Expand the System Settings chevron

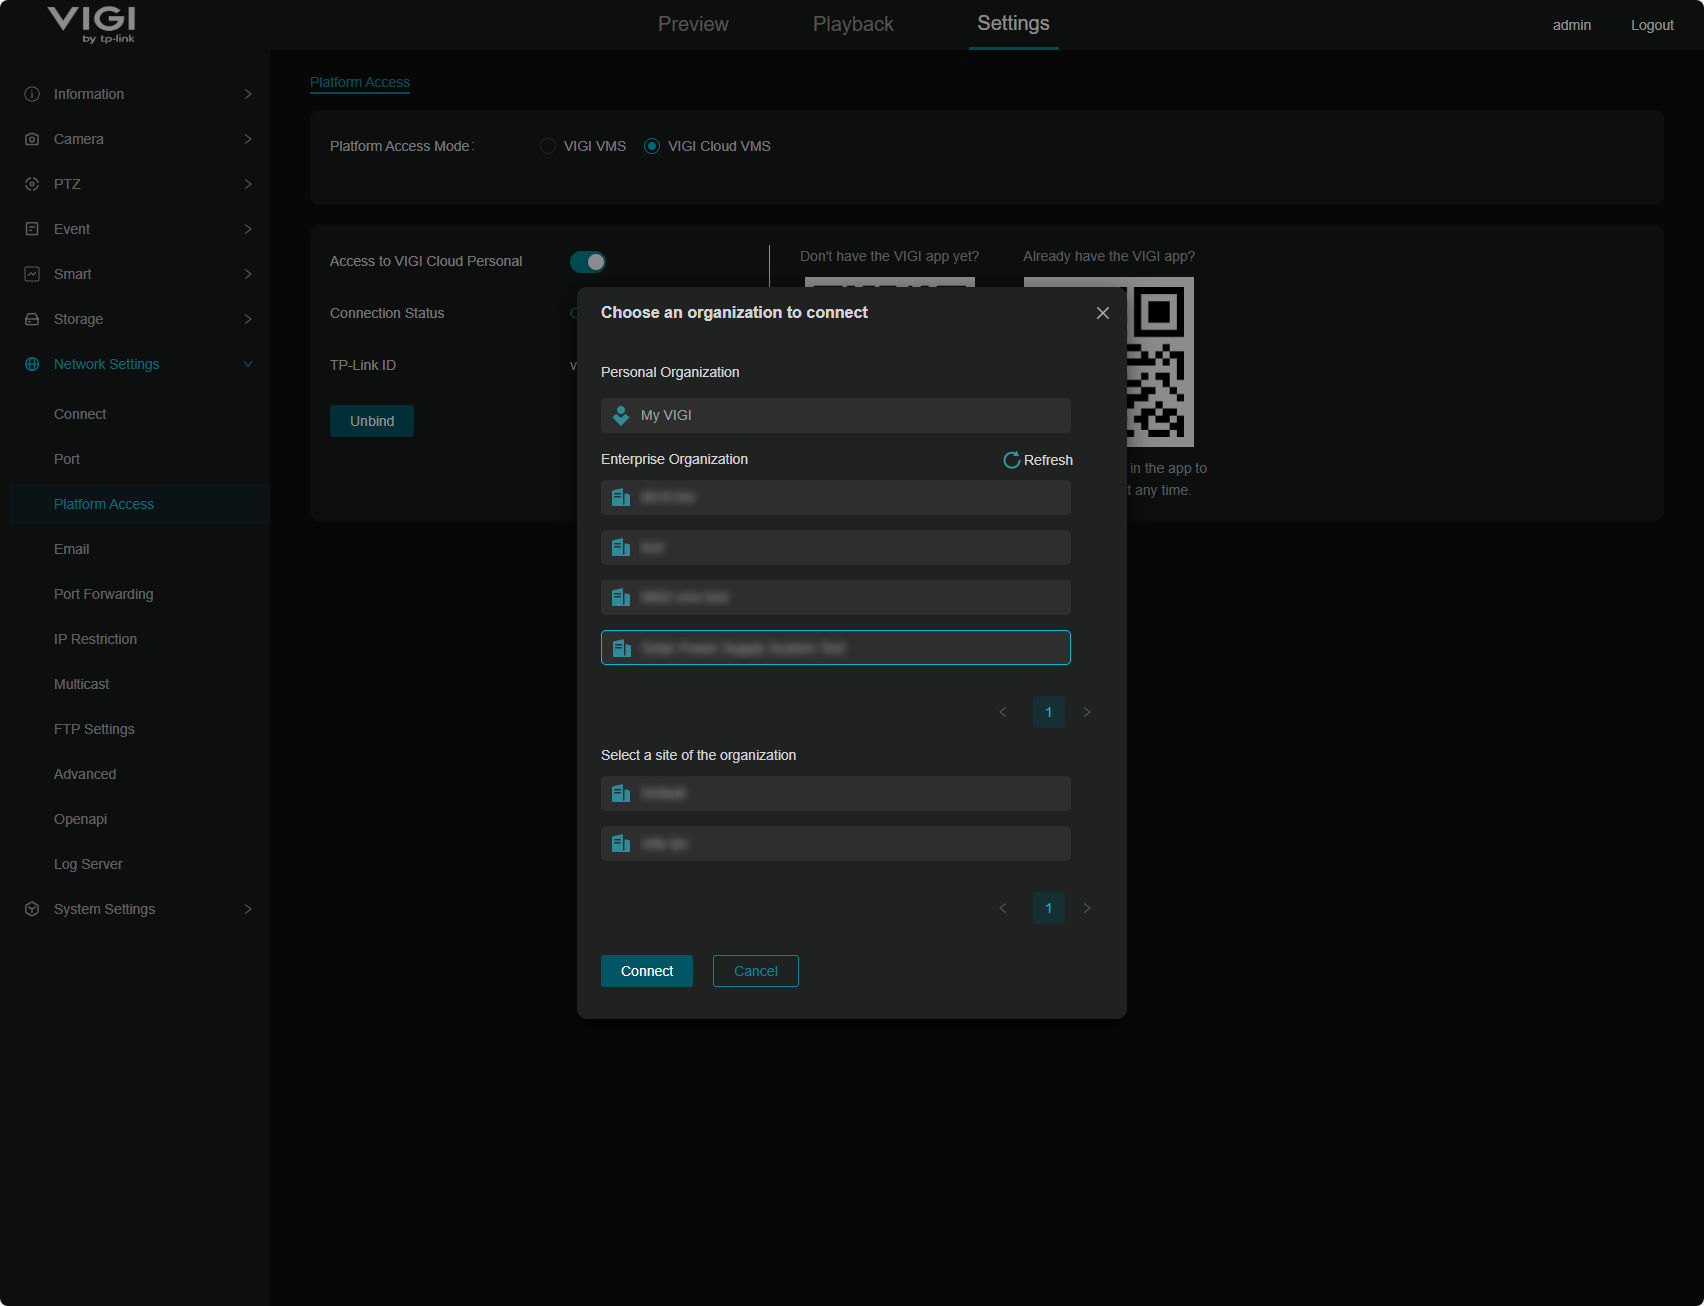pos(248,909)
